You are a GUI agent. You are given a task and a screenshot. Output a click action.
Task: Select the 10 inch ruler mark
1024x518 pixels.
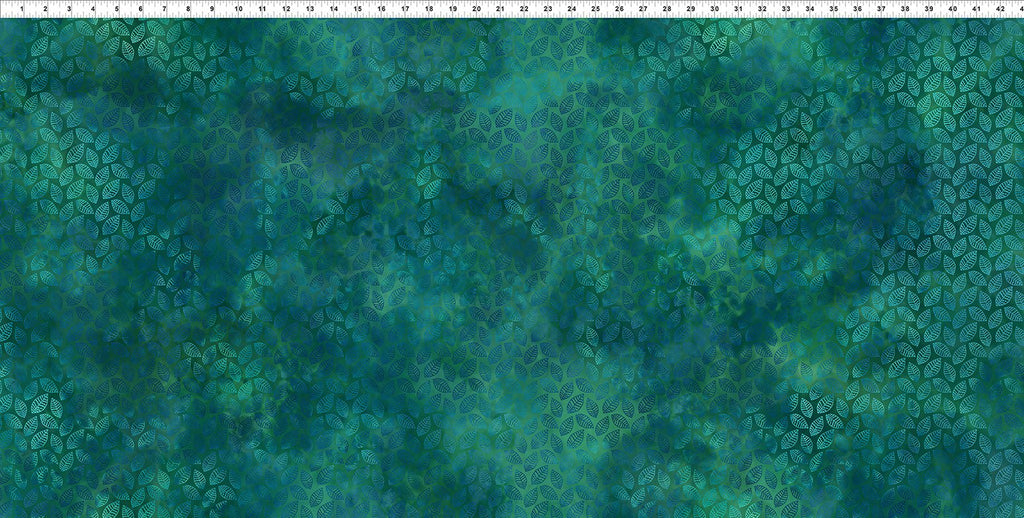point(237,9)
